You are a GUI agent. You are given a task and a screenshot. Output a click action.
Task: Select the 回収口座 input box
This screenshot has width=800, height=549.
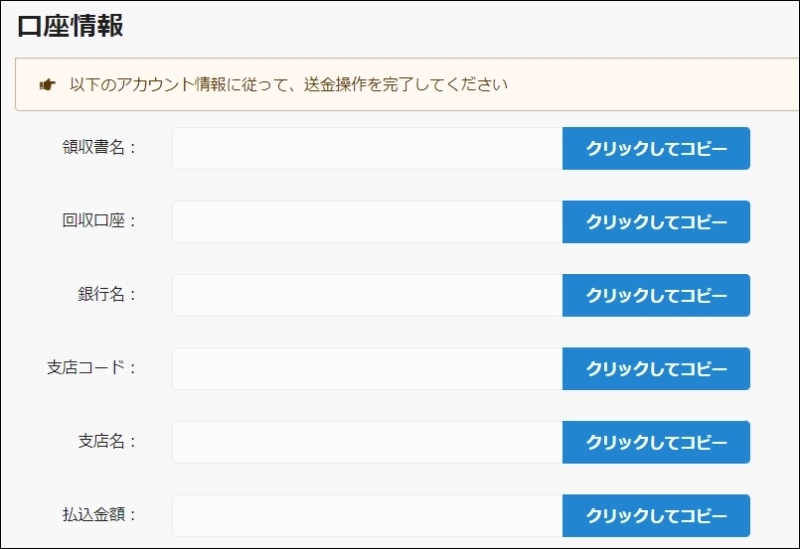(367, 222)
